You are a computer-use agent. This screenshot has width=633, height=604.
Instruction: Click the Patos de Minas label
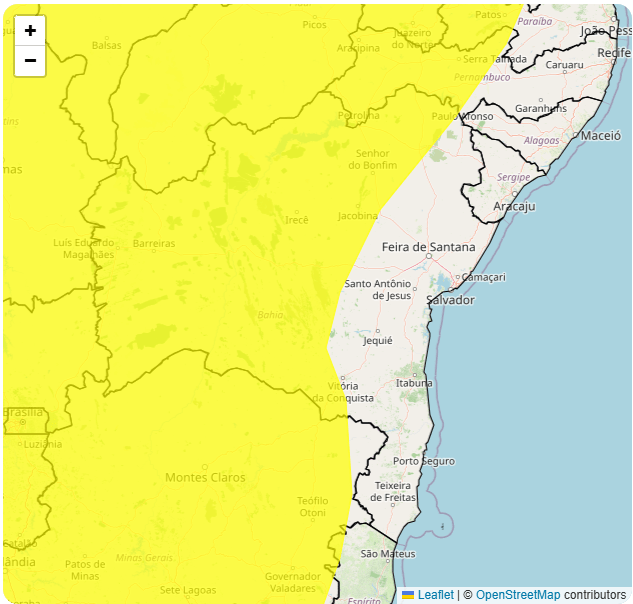click(x=85, y=570)
